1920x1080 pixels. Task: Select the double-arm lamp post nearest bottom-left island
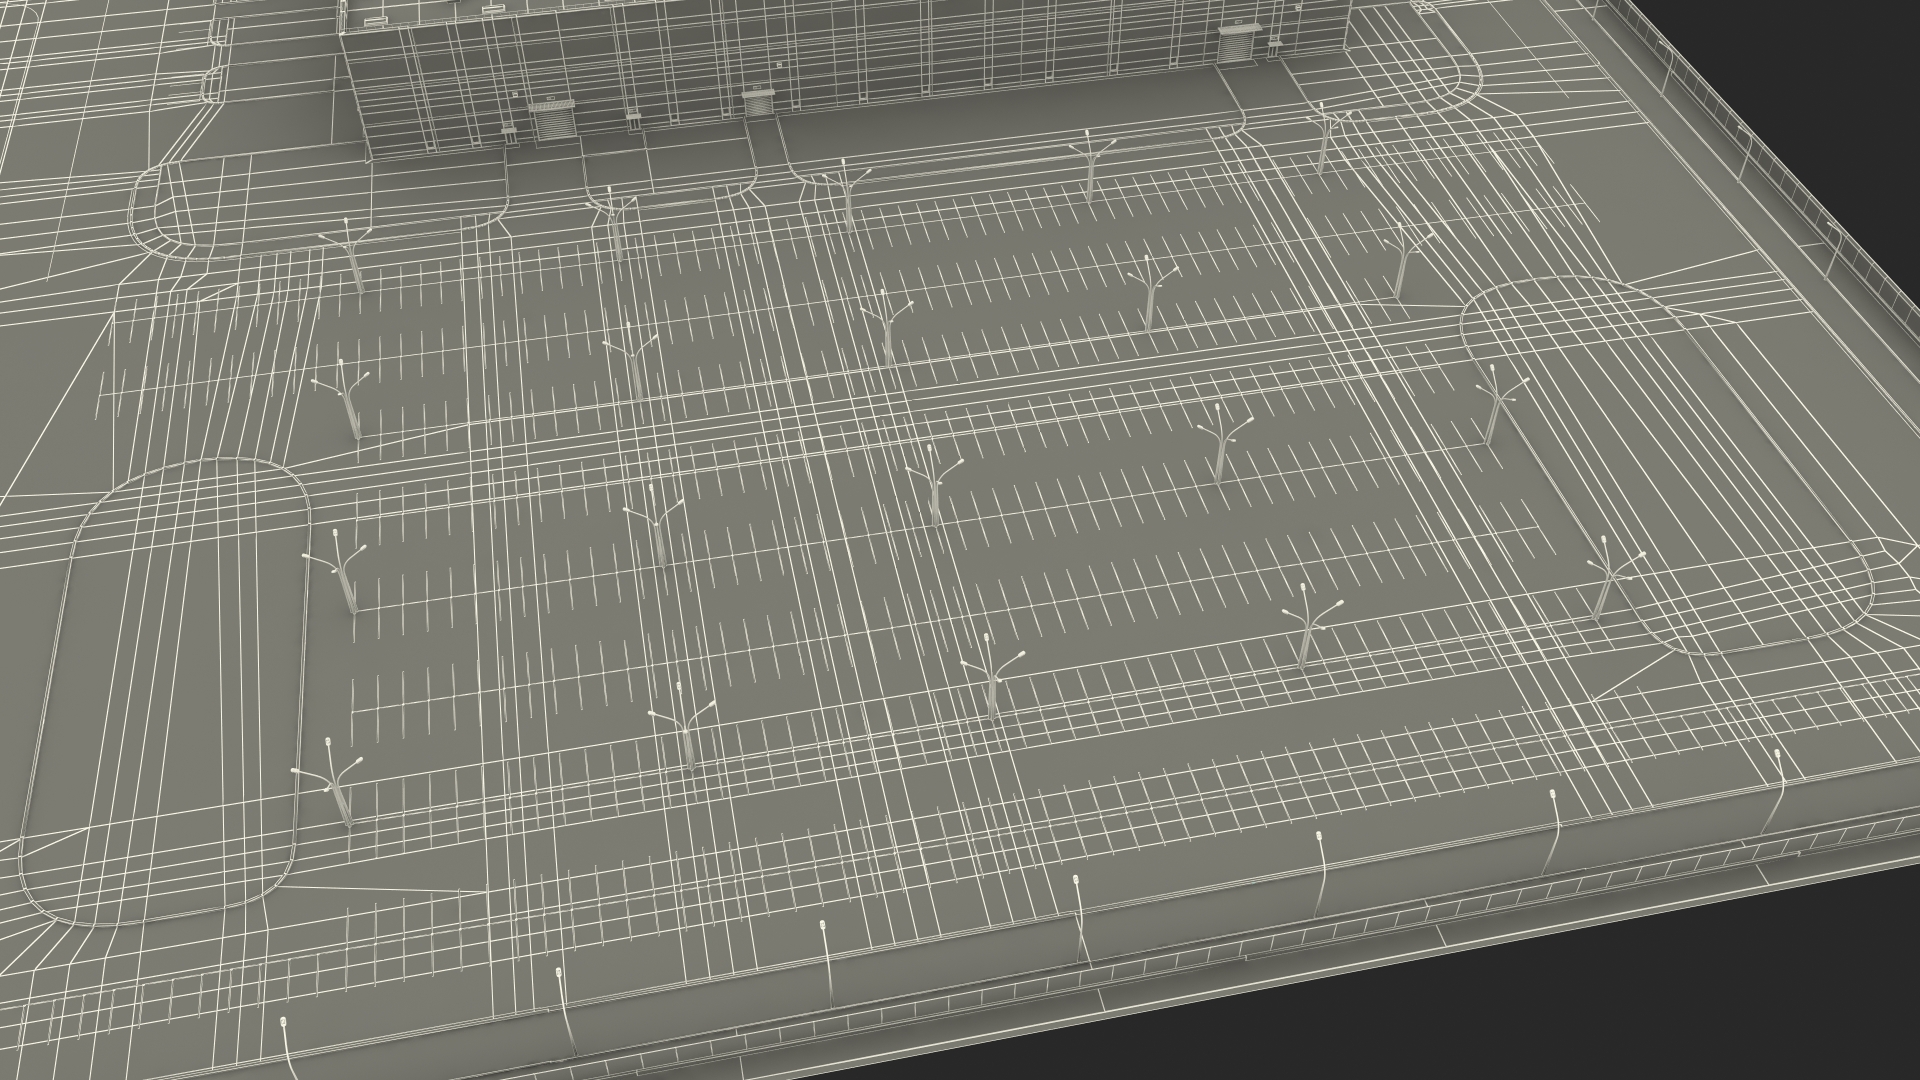(x=340, y=795)
